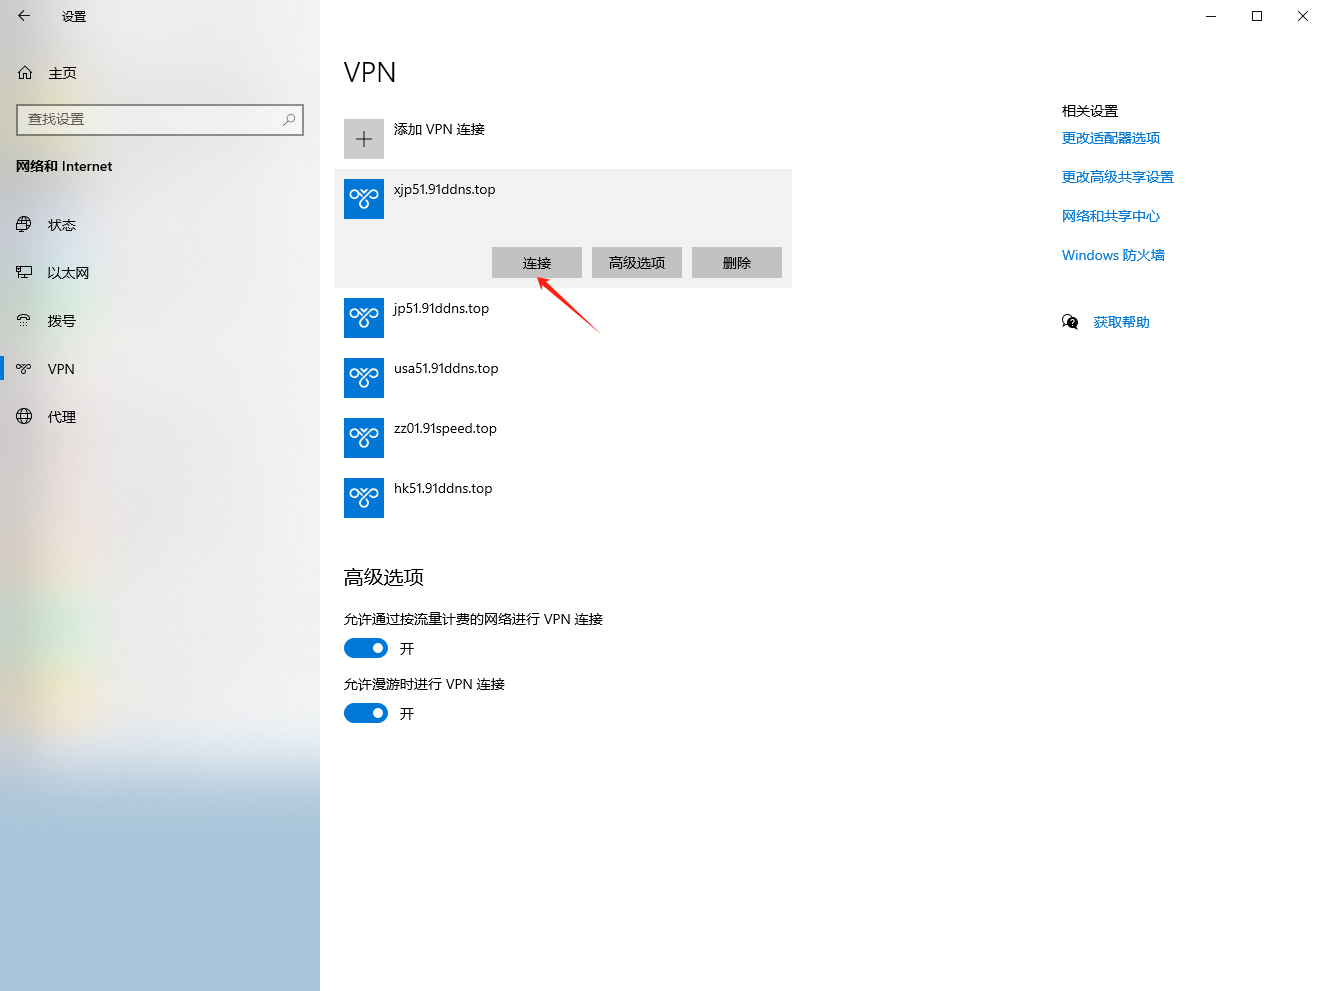The image size is (1326, 991).
Task: Disable VPN while roaming toggle
Action: [x=366, y=713]
